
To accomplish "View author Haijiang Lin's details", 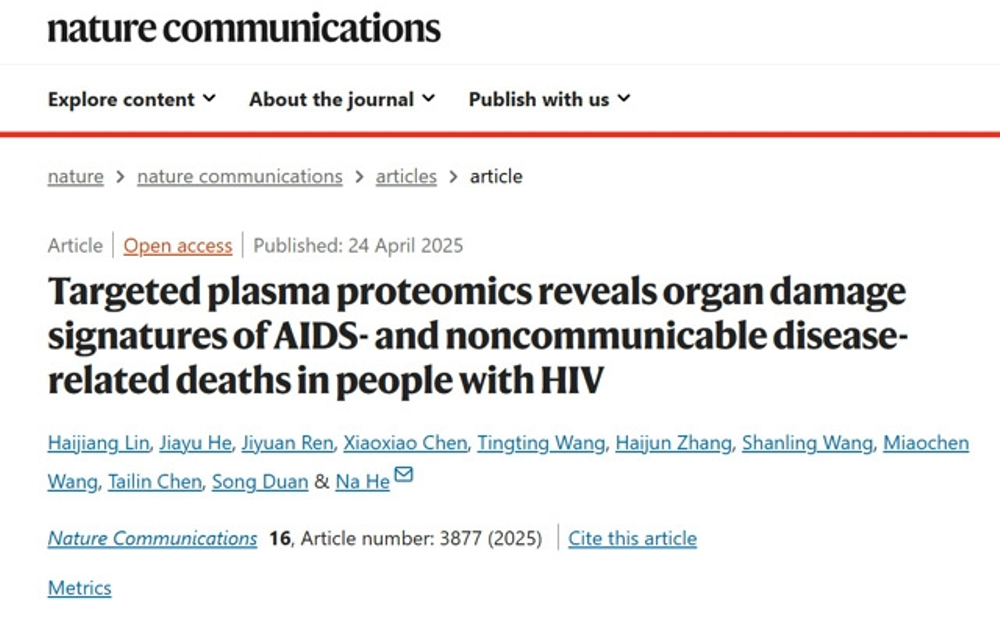I will 98,443.
